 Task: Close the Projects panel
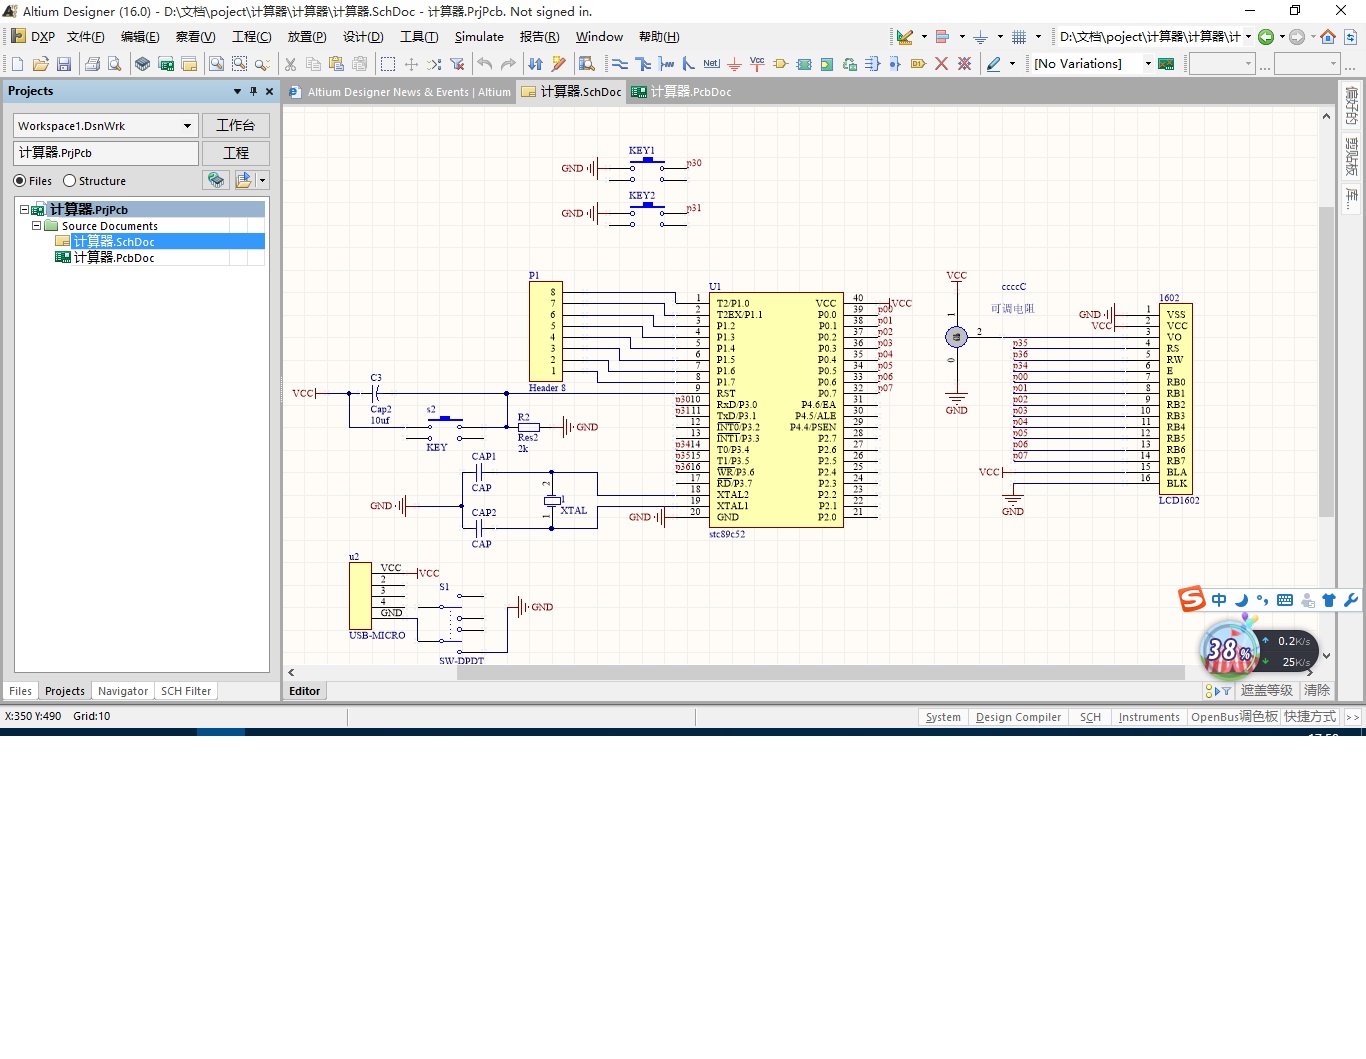click(x=269, y=91)
